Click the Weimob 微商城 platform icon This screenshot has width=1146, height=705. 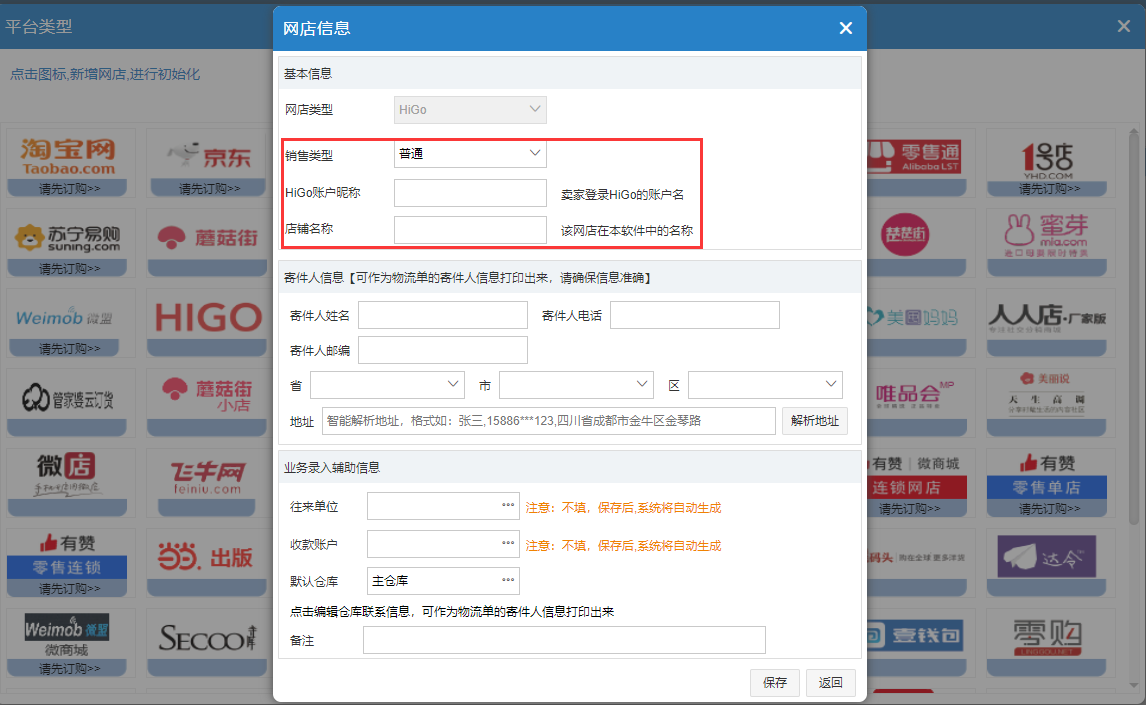[x=67, y=636]
